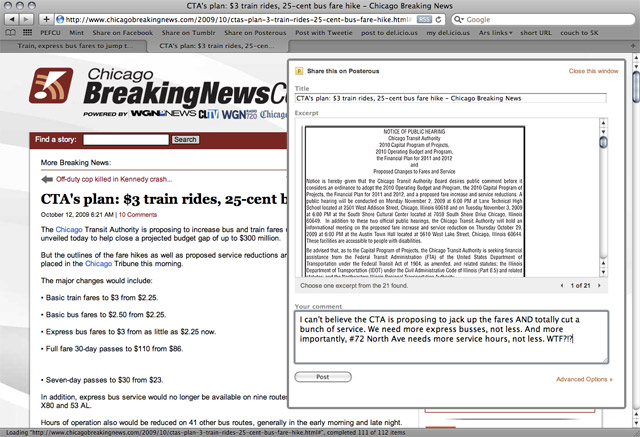Close the Posterous share window
Image resolution: width=640 pixels, height=437 pixels.
pyautogui.click(x=593, y=71)
